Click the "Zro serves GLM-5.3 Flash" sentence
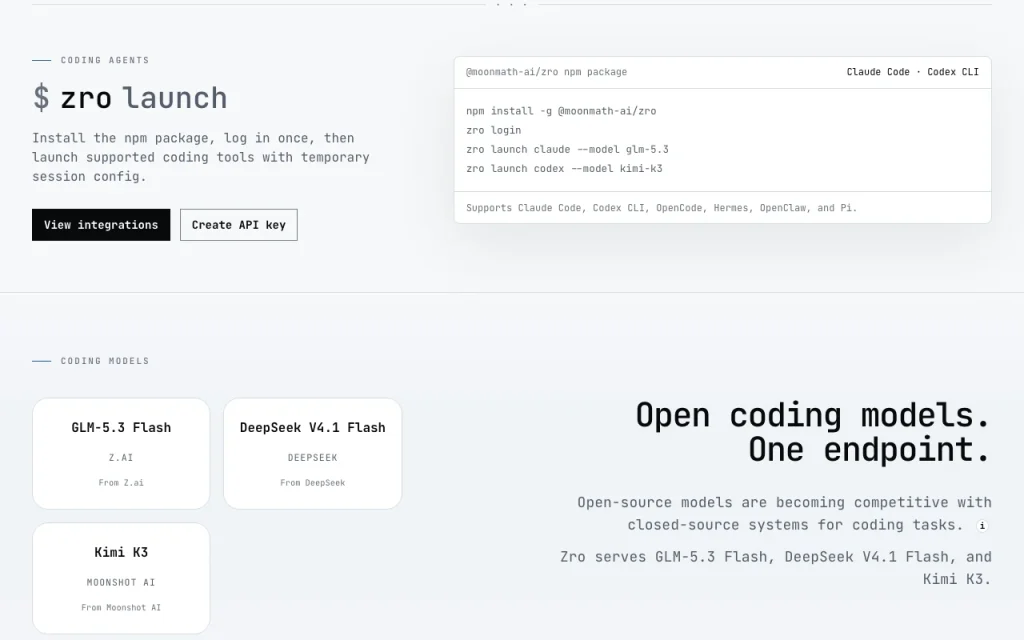 tap(776, 568)
